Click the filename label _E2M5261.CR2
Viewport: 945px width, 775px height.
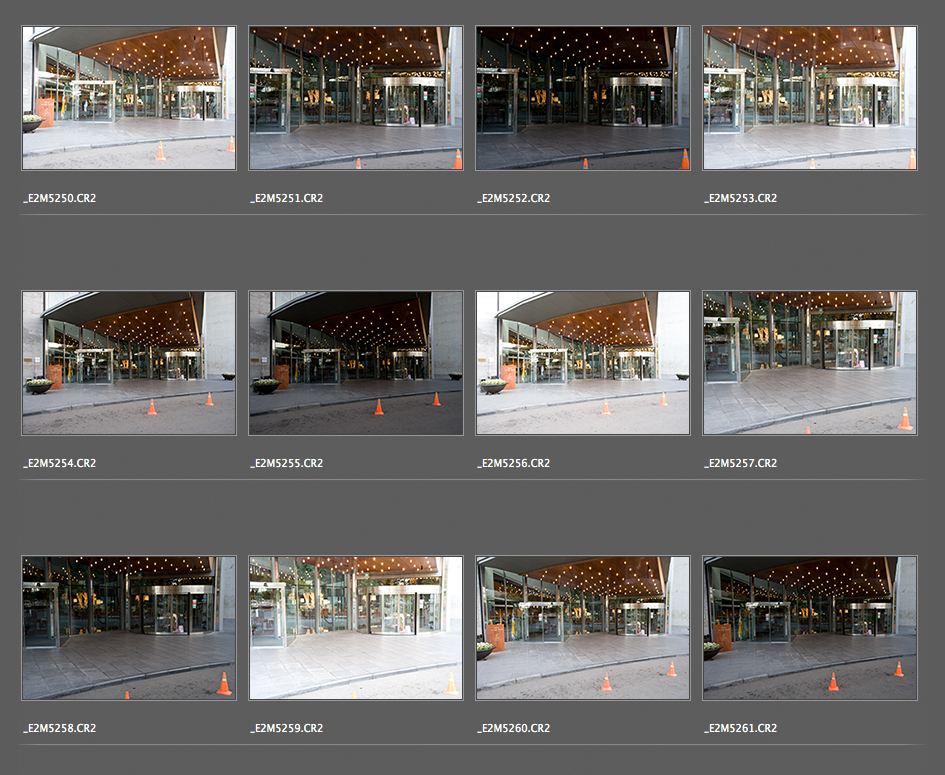(x=740, y=728)
